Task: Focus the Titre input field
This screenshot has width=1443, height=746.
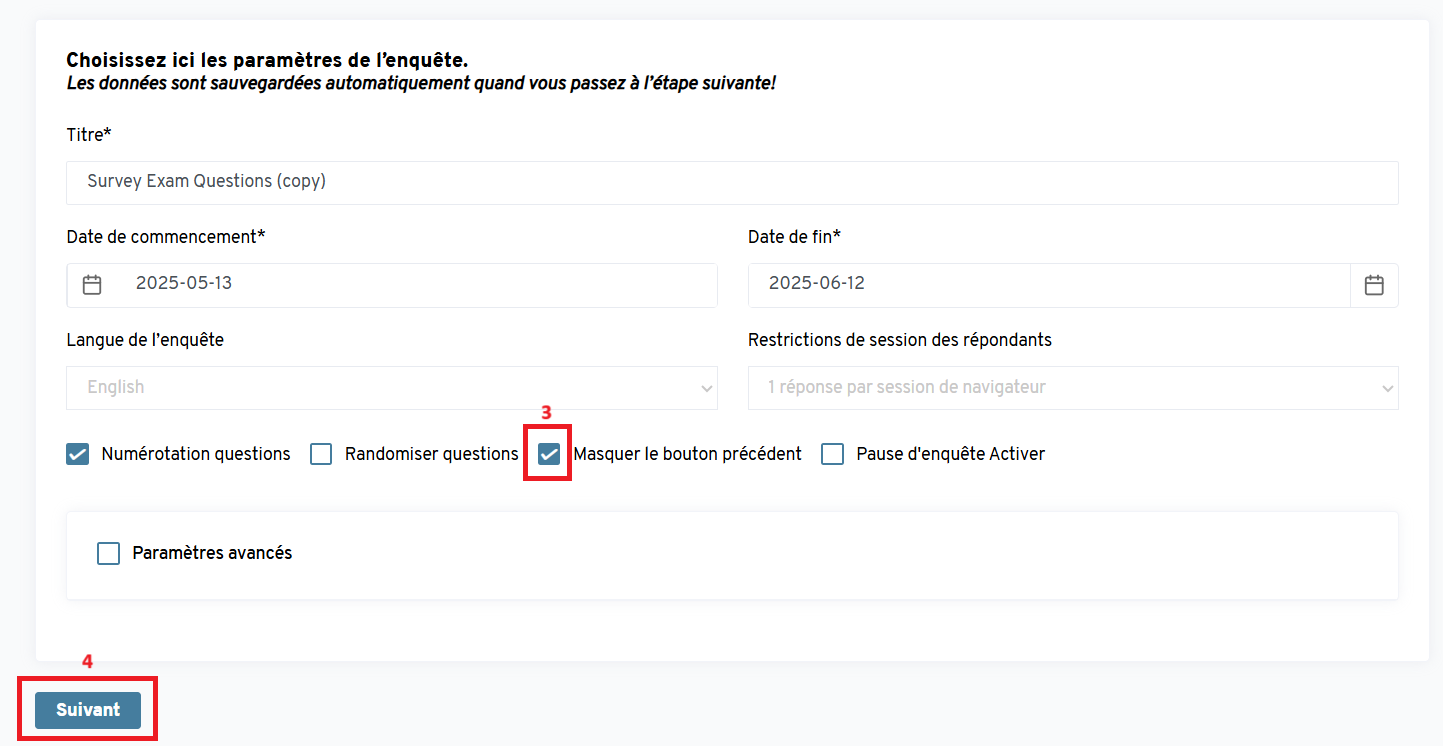Action: coord(731,182)
